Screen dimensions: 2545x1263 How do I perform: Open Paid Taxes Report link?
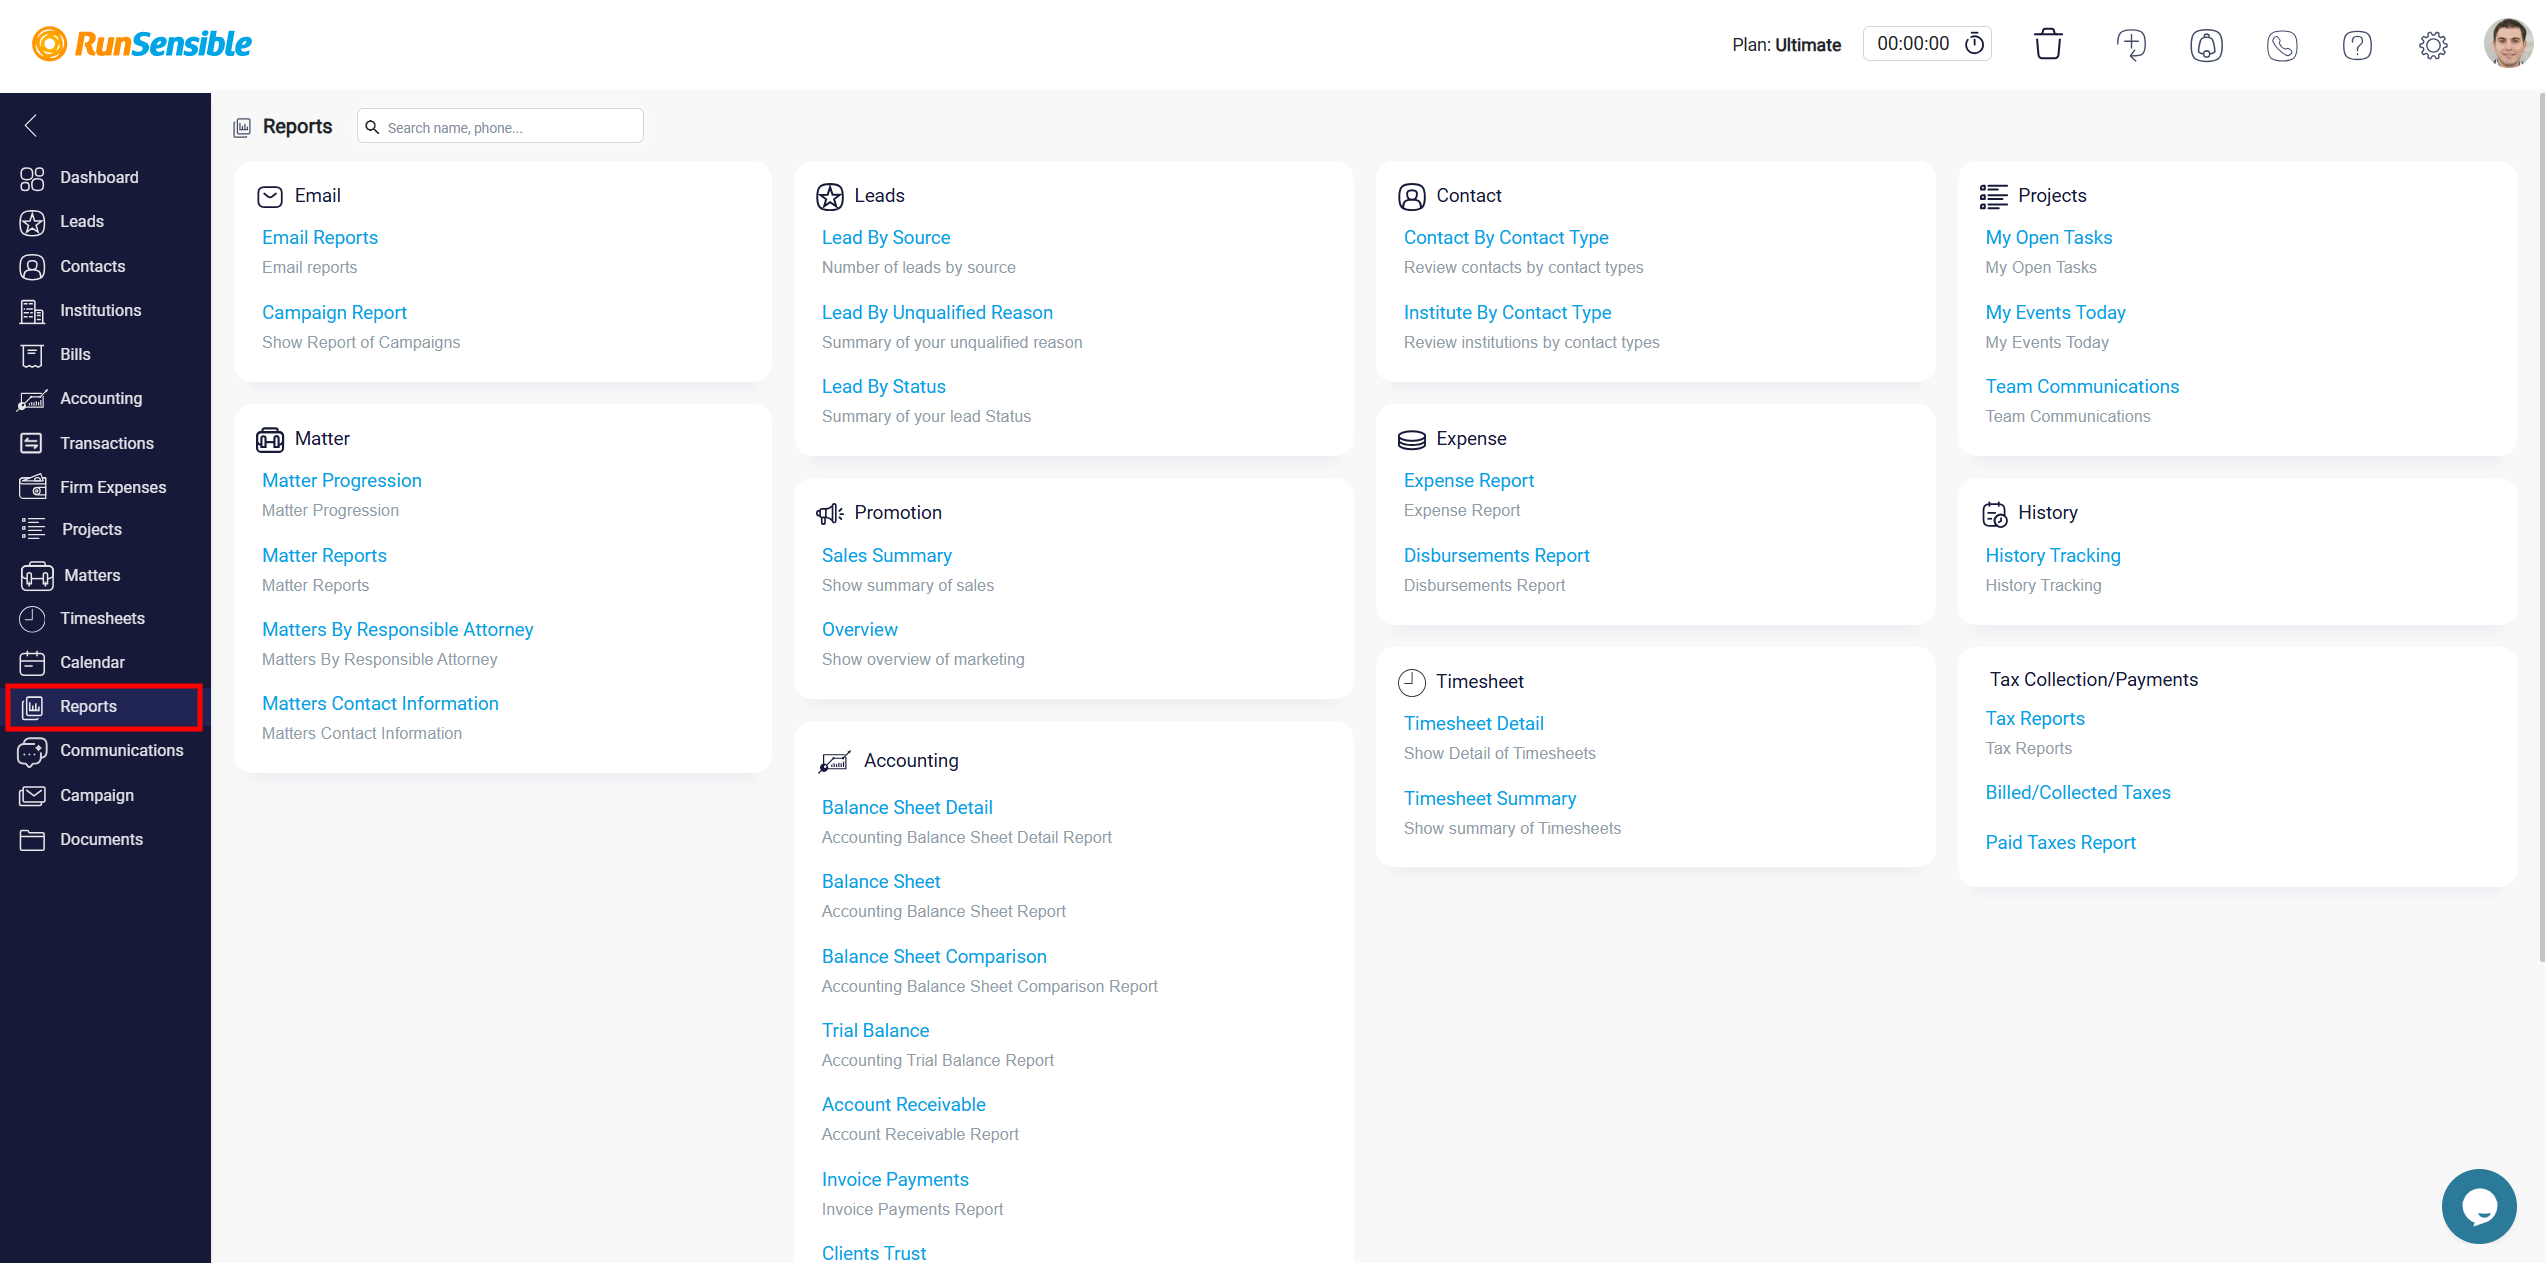[2061, 843]
